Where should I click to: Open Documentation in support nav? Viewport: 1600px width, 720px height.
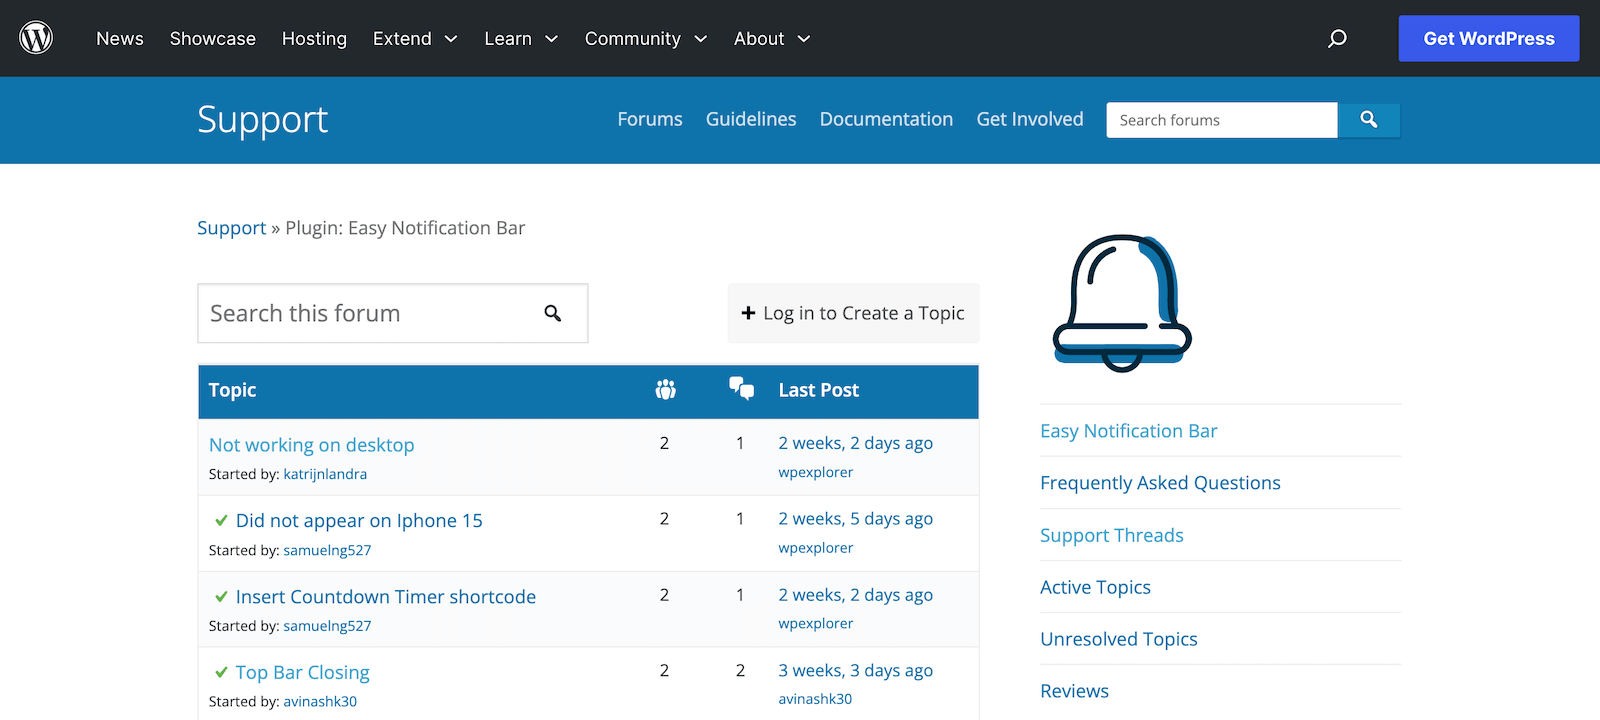(886, 119)
